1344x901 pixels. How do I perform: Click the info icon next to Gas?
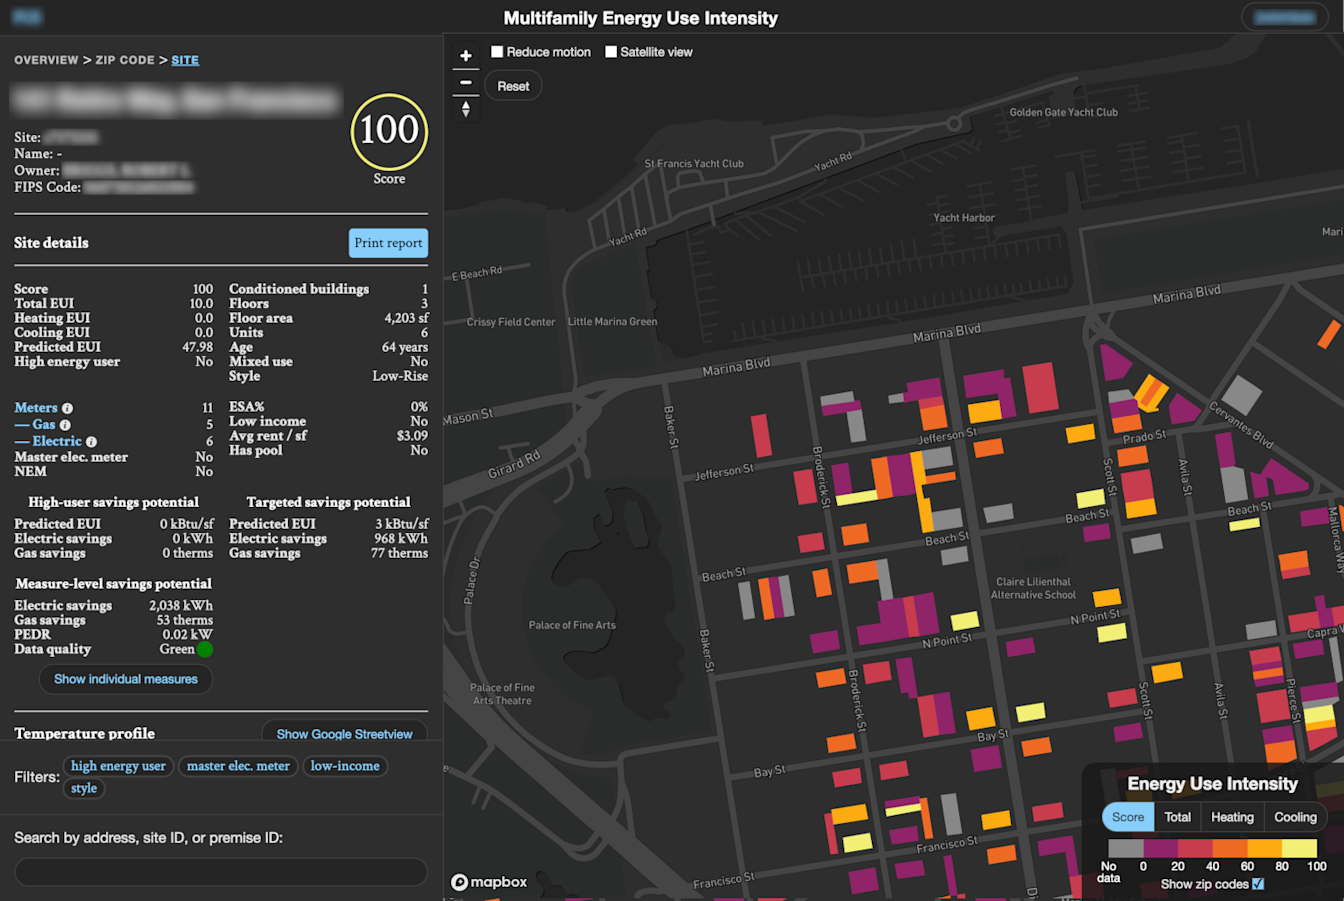coord(66,424)
